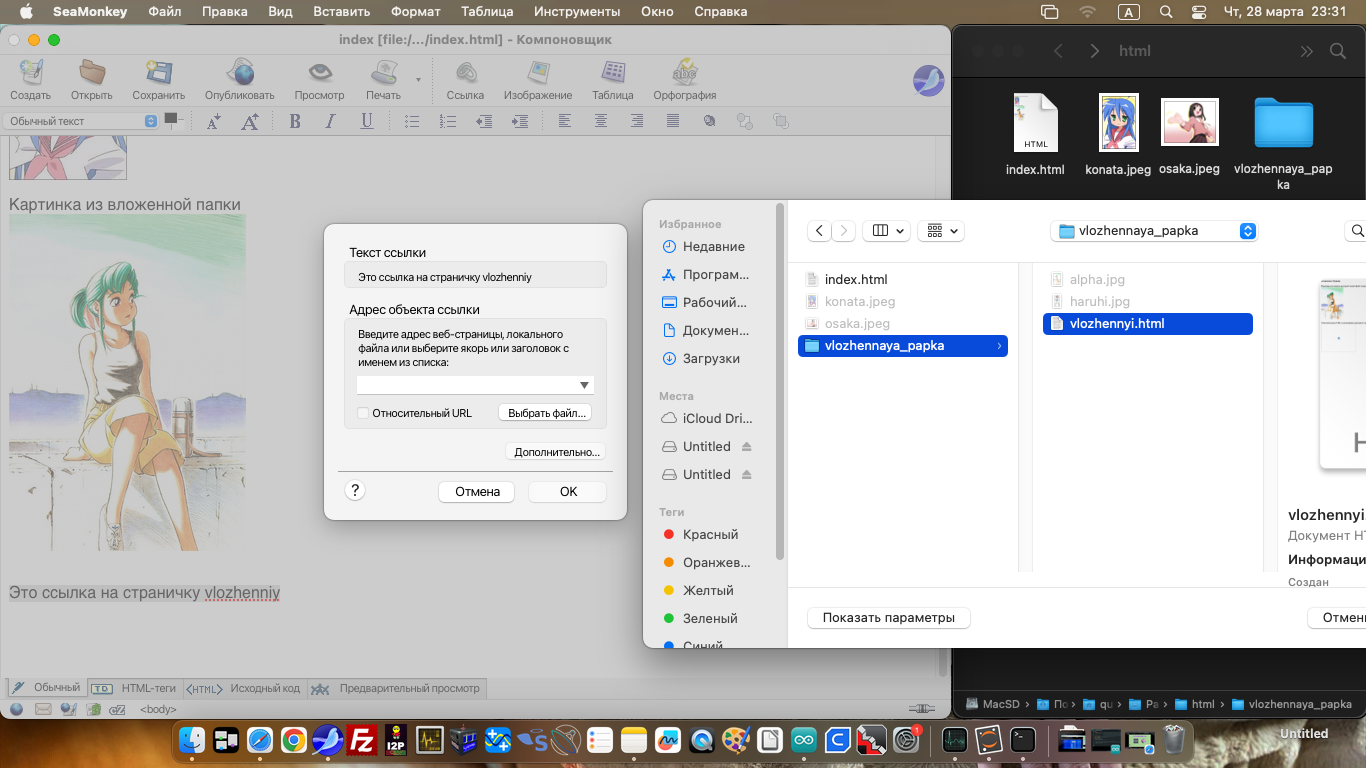Open the Орфография spell check tool
The image size is (1366, 768).
click(x=684, y=79)
